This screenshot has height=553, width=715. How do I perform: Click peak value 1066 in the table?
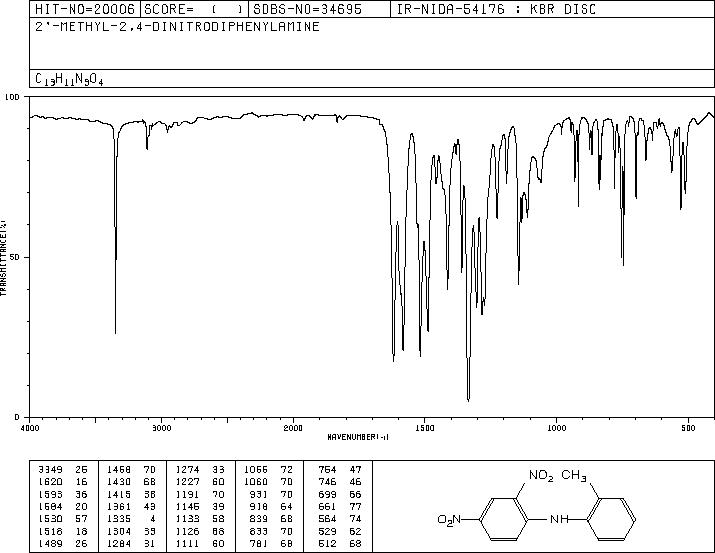point(255,469)
